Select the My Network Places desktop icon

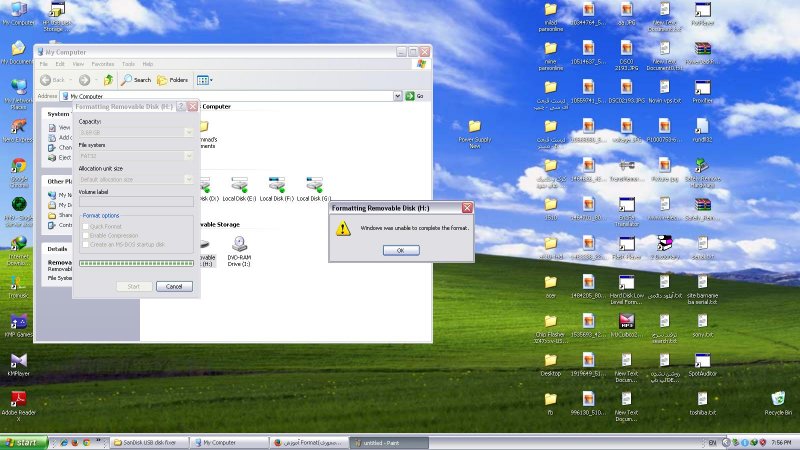(x=18, y=95)
